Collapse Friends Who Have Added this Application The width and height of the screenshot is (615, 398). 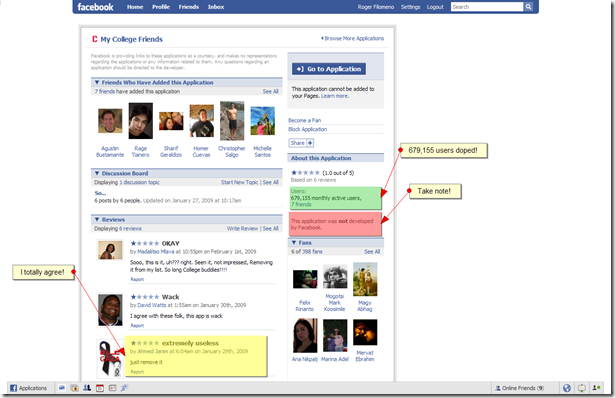click(x=97, y=82)
